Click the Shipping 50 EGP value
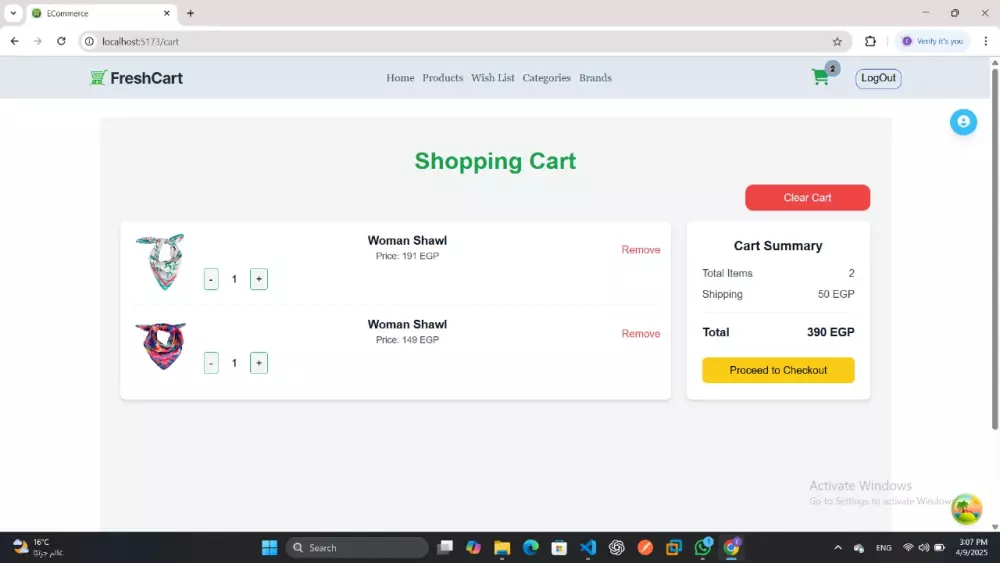 pos(835,295)
